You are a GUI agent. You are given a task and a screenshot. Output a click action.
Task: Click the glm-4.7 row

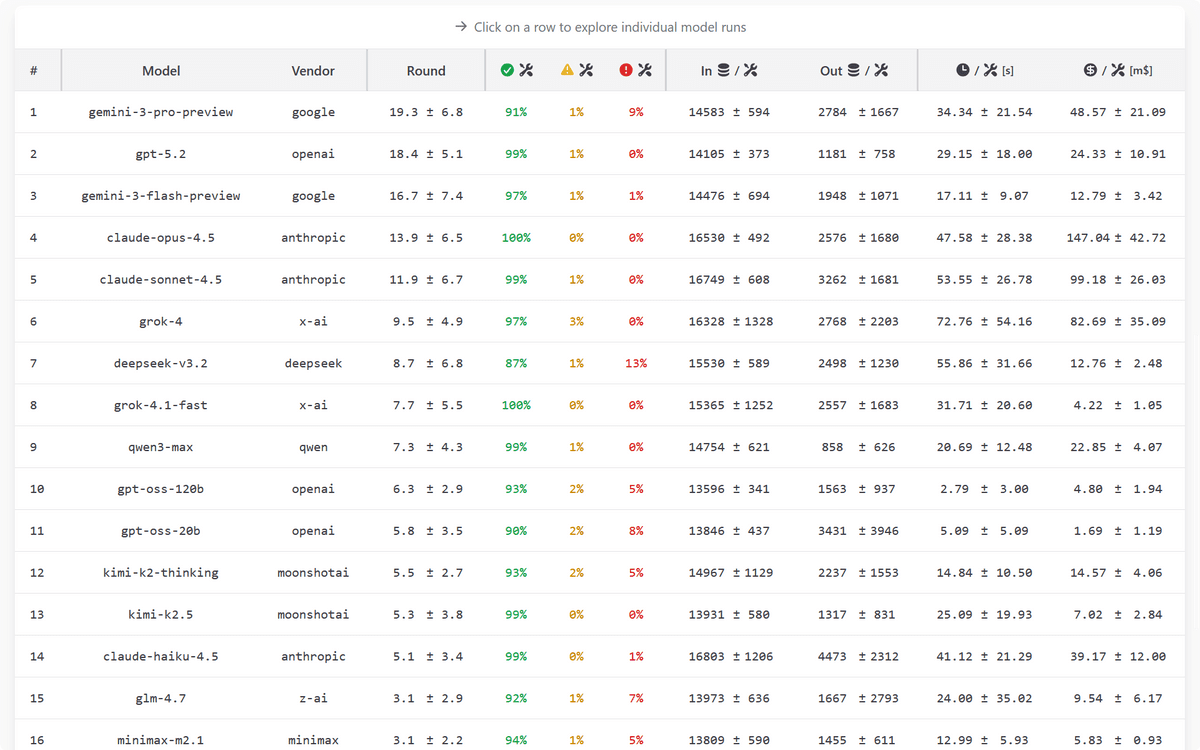coord(161,698)
